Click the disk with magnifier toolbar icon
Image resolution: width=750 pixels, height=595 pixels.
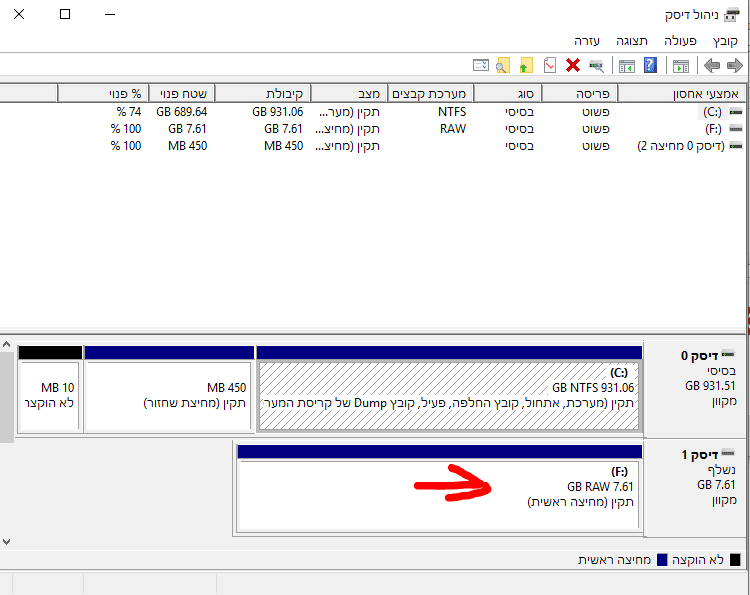point(596,66)
